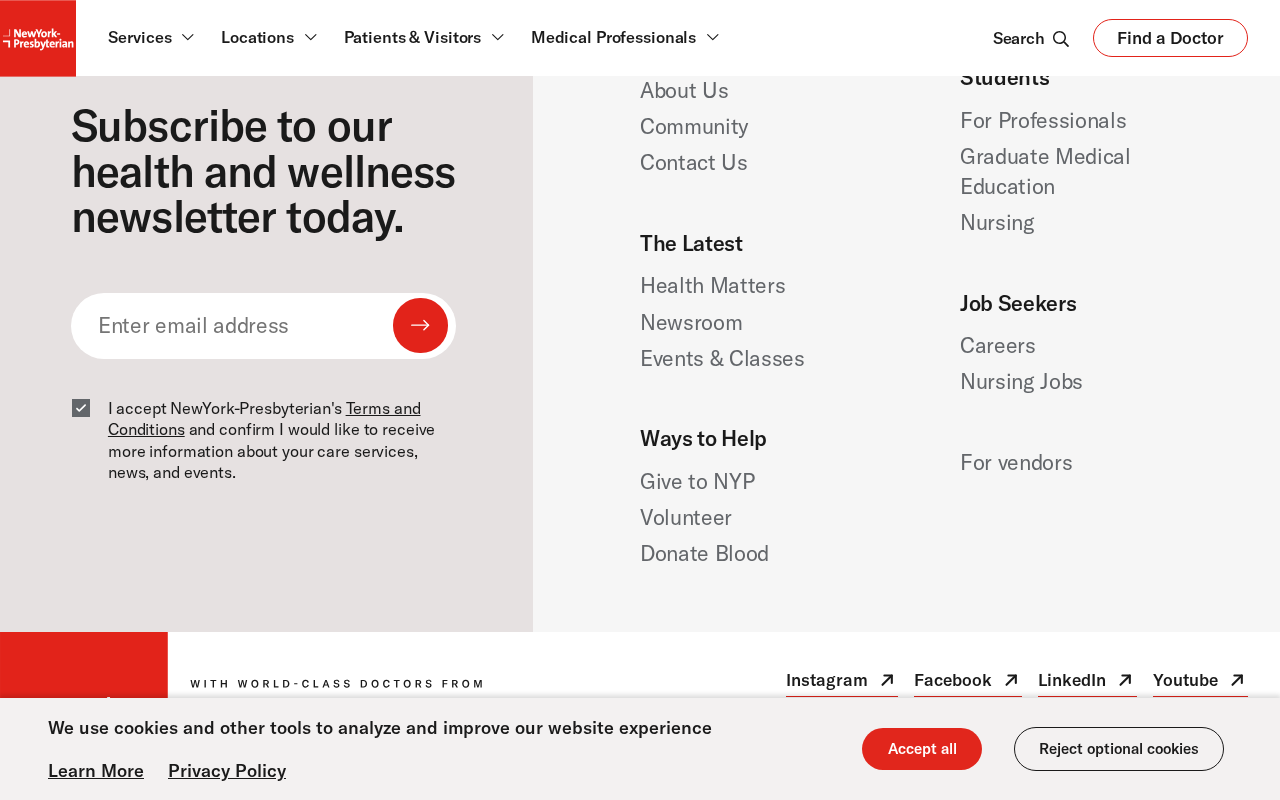The height and width of the screenshot is (800, 1280).
Task: Open Instagram external link arrow
Action: (887, 680)
